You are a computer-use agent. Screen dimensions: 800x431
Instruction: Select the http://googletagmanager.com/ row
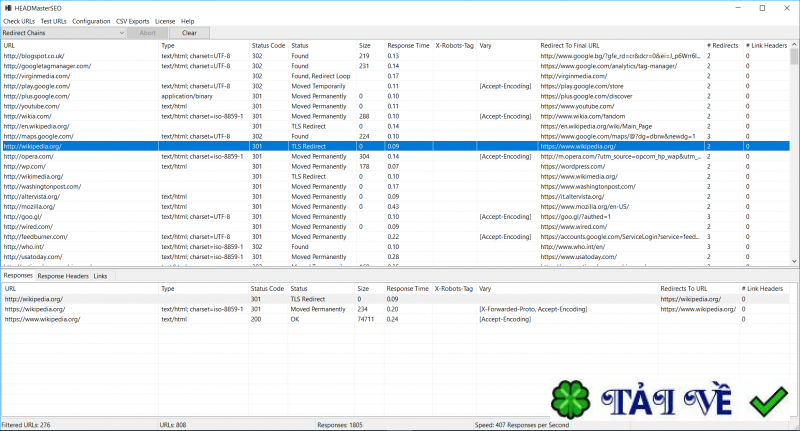(x=395, y=66)
